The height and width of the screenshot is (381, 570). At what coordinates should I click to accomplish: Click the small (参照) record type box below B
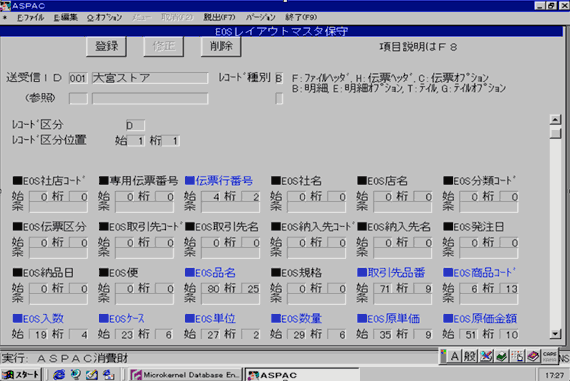(279, 99)
